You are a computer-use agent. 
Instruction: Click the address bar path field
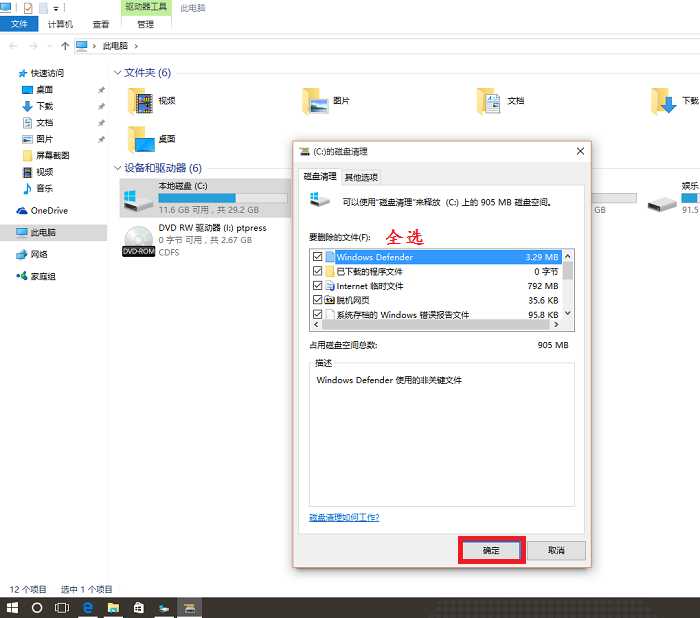(x=387, y=46)
